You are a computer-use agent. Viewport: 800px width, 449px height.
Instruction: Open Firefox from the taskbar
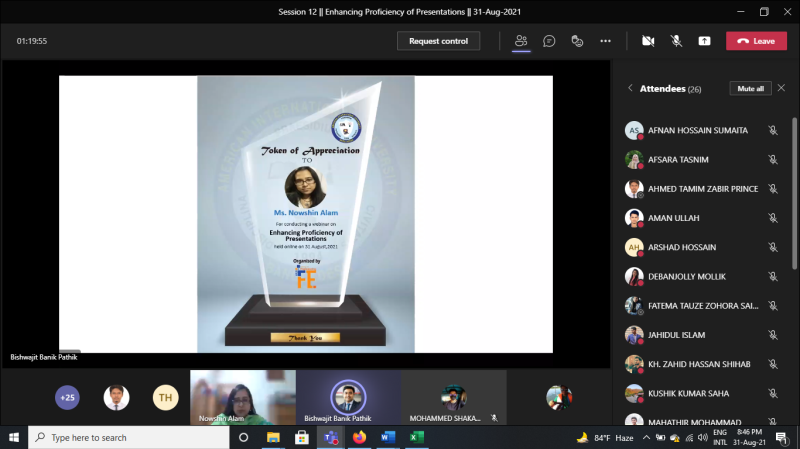tap(359, 438)
